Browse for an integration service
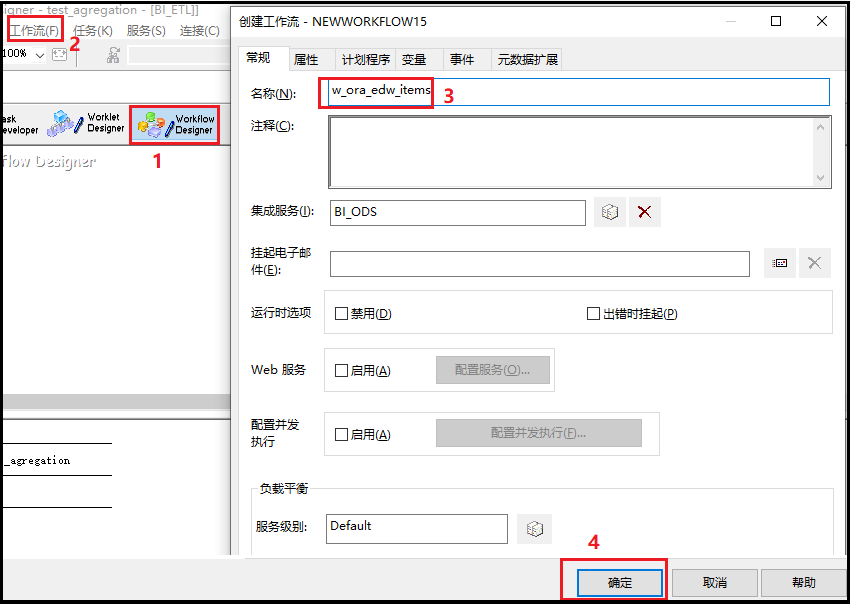The width and height of the screenshot is (850, 606). [x=609, y=211]
